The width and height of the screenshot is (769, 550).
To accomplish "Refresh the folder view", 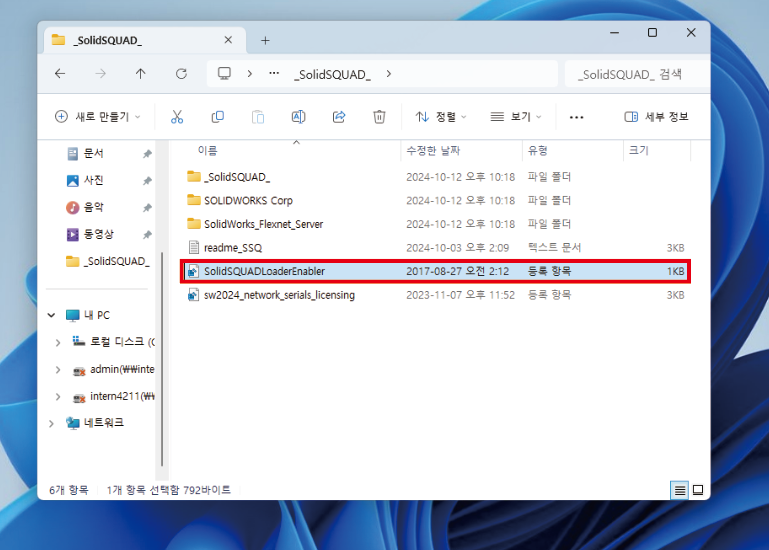I will [181, 74].
